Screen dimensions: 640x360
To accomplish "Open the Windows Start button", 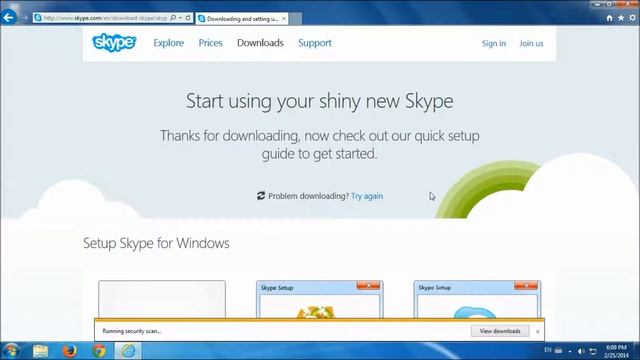I will (x=11, y=351).
